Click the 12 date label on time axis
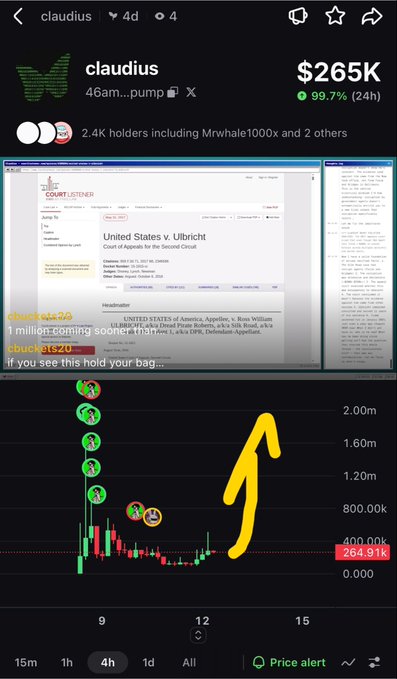 tap(202, 621)
